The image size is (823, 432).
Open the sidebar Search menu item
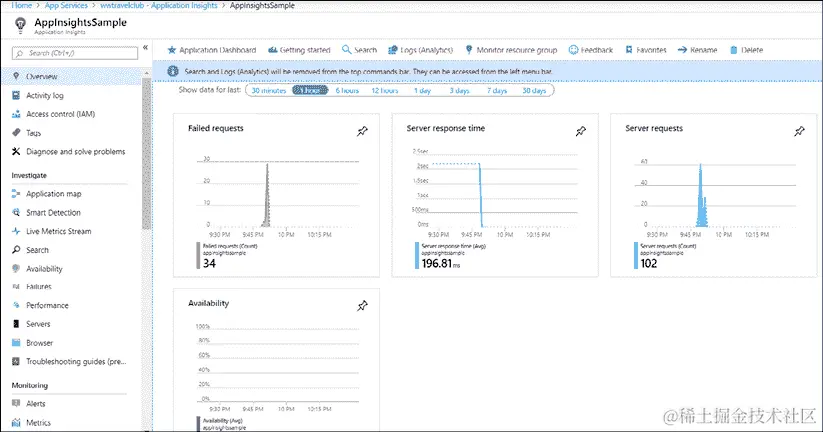click(x=71, y=250)
